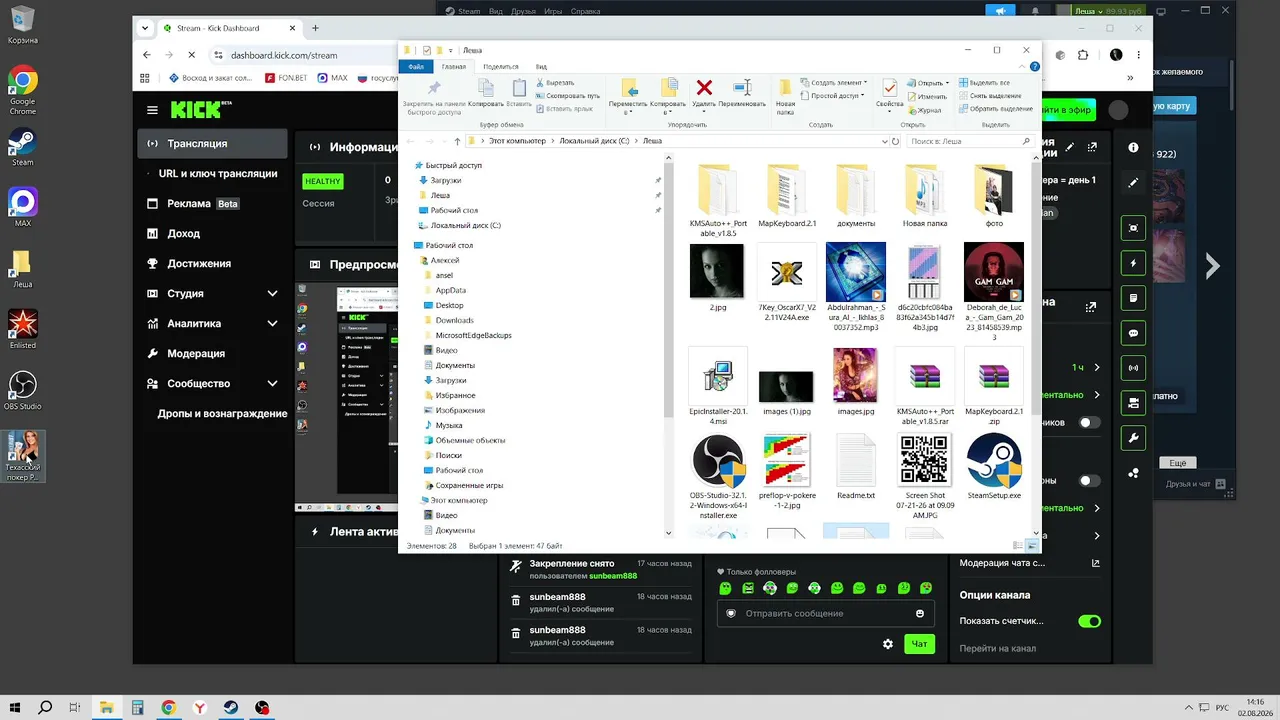The height and width of the screenshot is (720, 1280).
Task: Click the Отправить сообщение chat field
Action: pyautogui.click(x=826, y=614)
